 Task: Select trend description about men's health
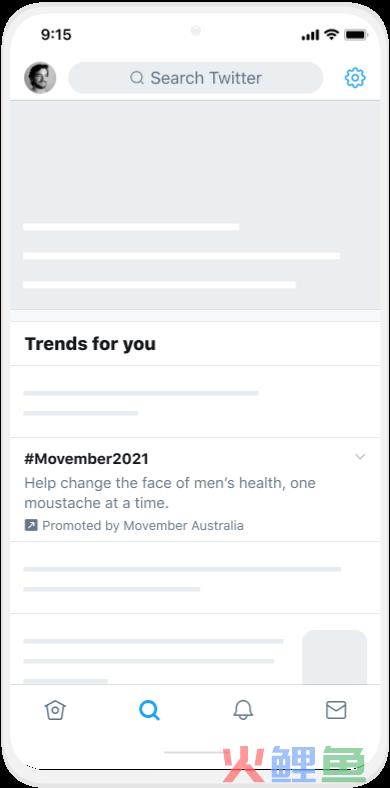(x=170, y=492)
